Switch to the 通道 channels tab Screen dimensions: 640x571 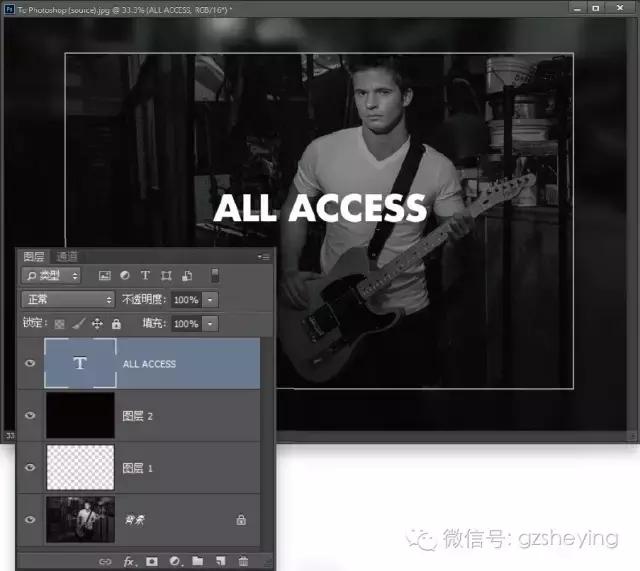(67, 257)
